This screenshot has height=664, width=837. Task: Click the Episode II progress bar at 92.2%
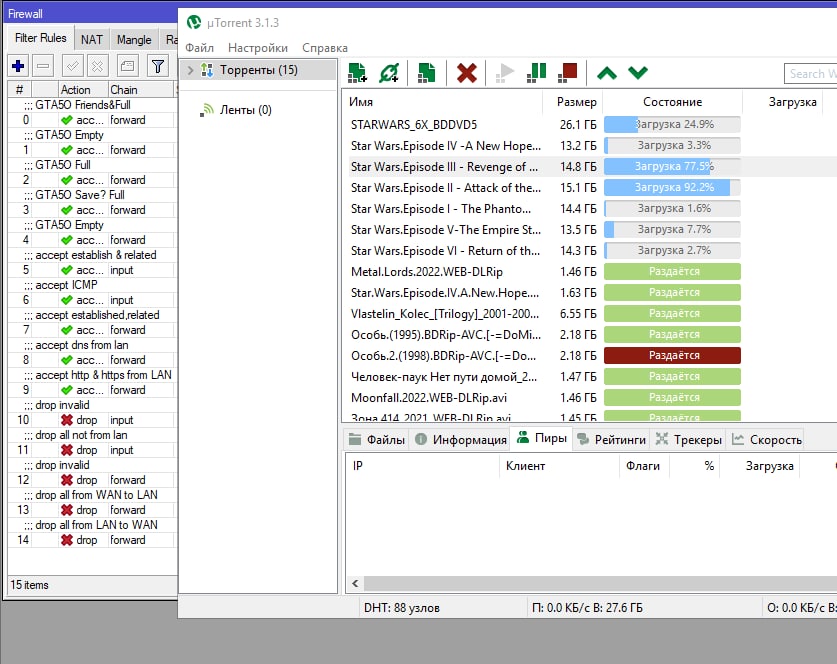672,187
